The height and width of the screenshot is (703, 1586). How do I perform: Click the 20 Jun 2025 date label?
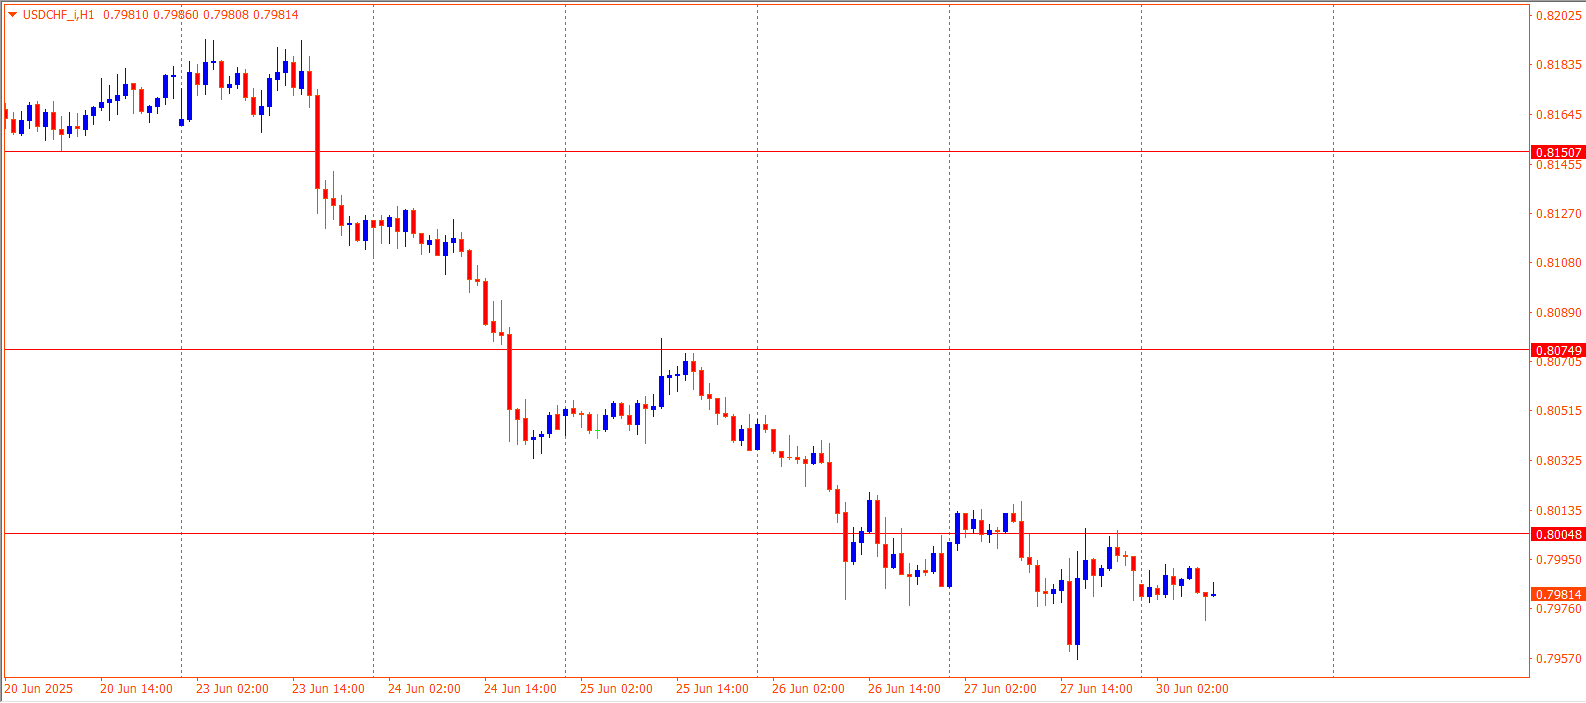click(x=39, y=689)
